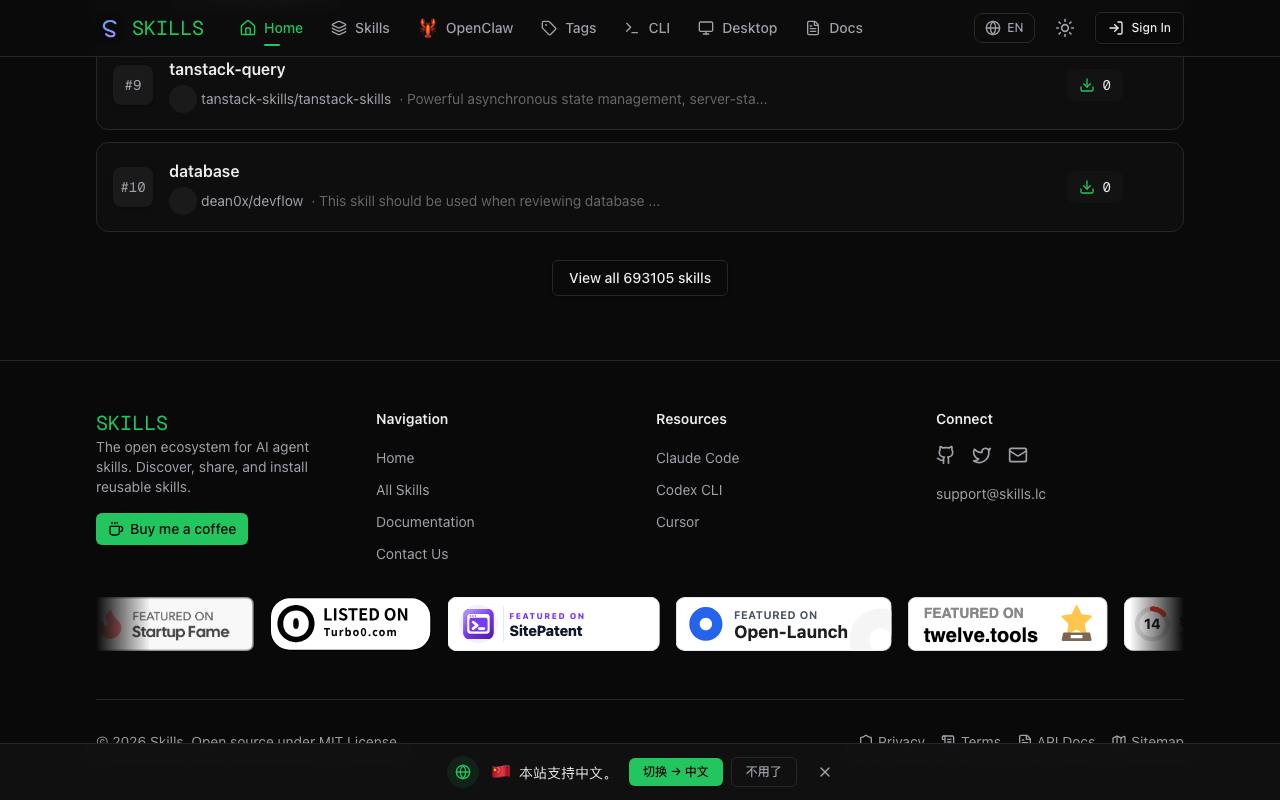Click the 不用了 decline button
The height and width of the screenshot is (800, 1280).
(x=764, y=772)
